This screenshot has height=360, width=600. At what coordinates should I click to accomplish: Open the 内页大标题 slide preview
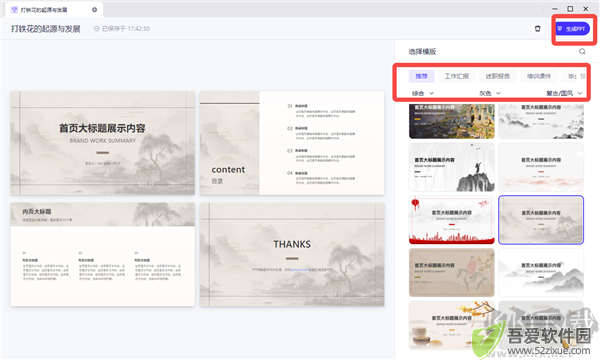click(x=103, y=254)
